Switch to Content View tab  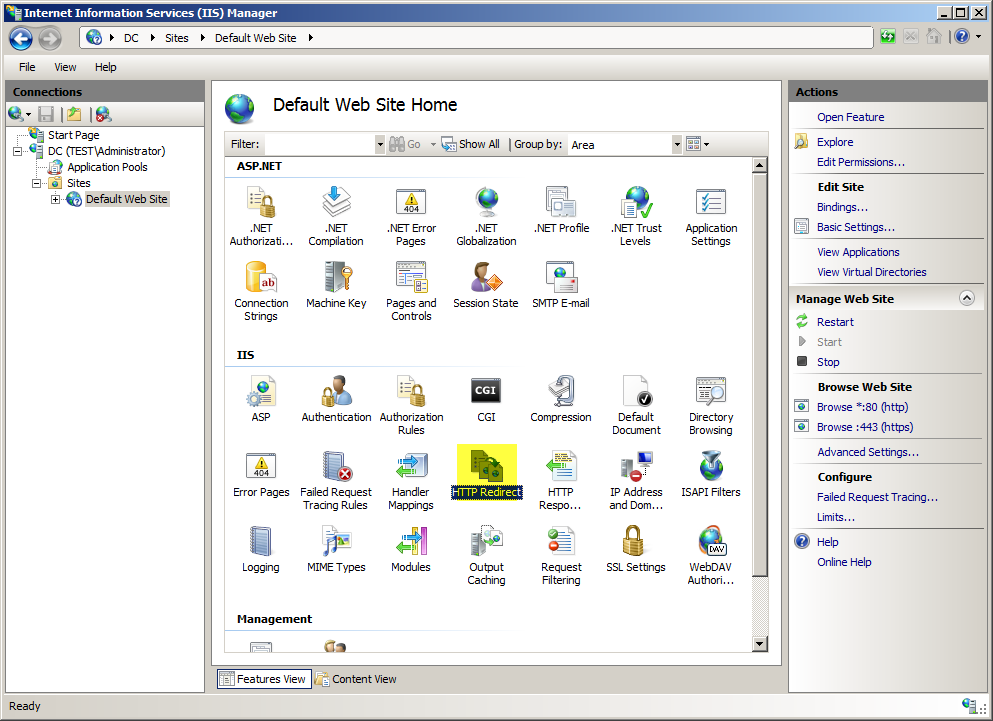pyautogui.click(x=356, y=679)
